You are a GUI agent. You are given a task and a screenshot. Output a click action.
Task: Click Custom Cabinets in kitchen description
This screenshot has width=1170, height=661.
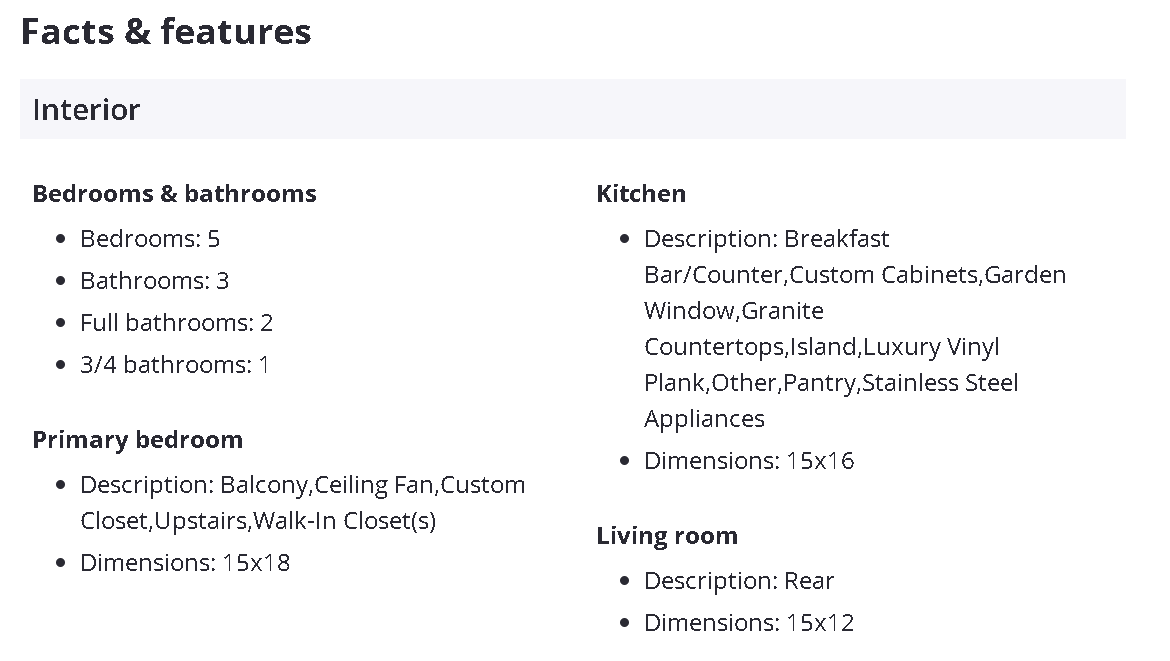pos(884,275)
